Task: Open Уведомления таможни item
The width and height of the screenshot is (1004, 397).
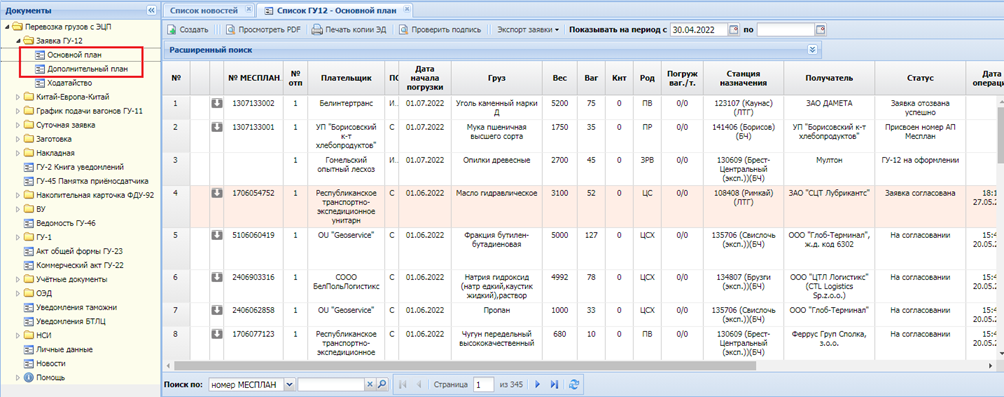Action: tap(77, 307)
